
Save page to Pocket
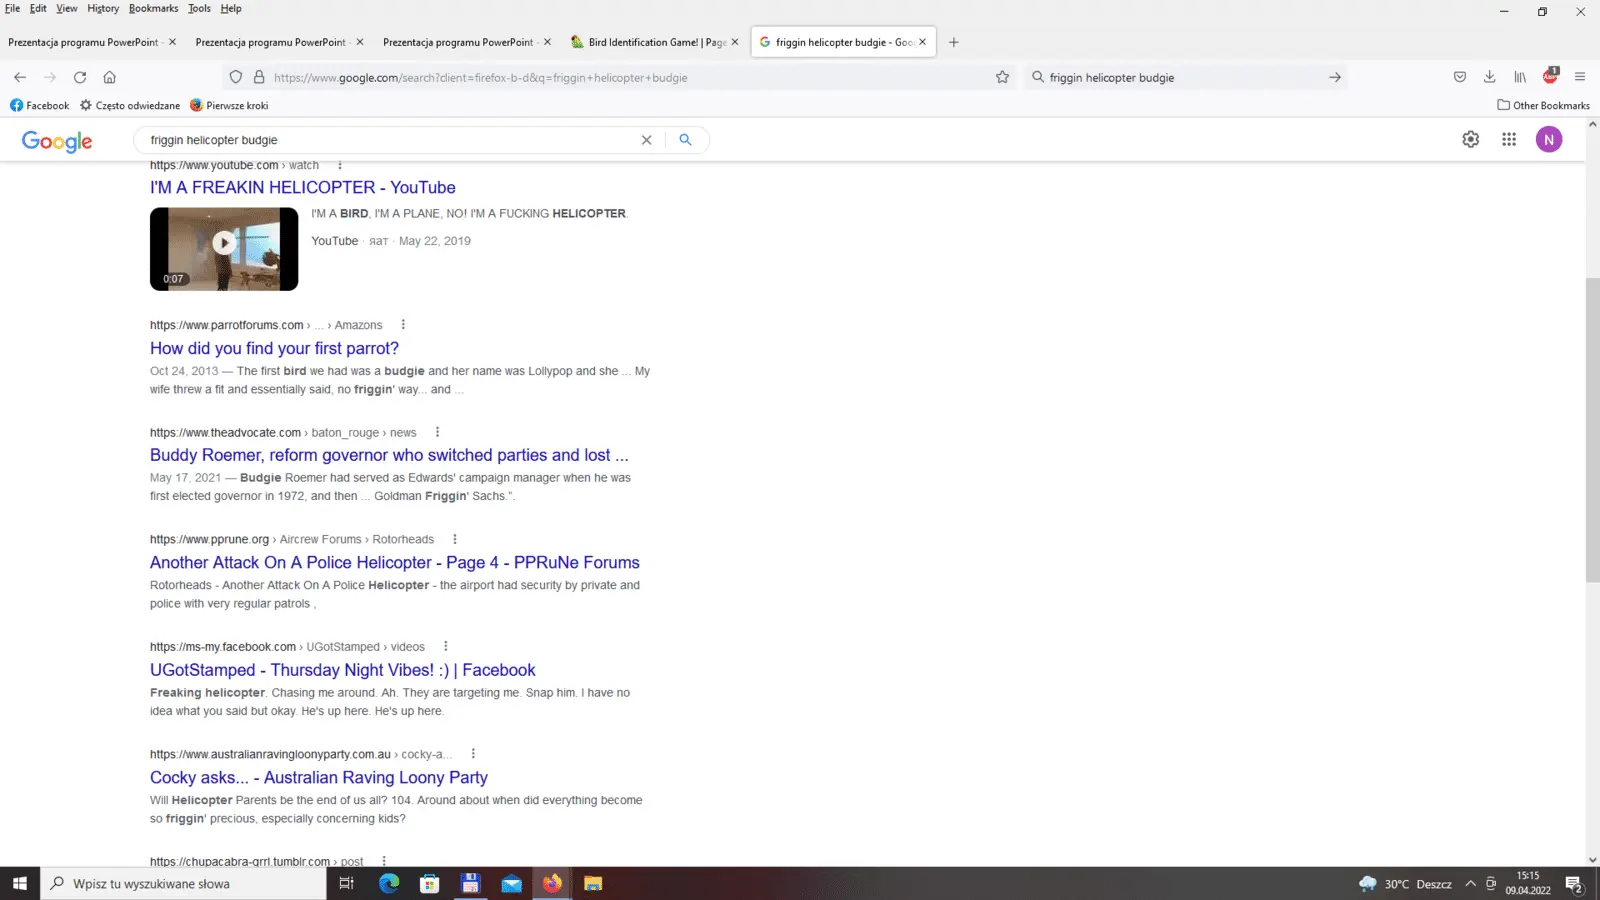tap(1459, 77)
